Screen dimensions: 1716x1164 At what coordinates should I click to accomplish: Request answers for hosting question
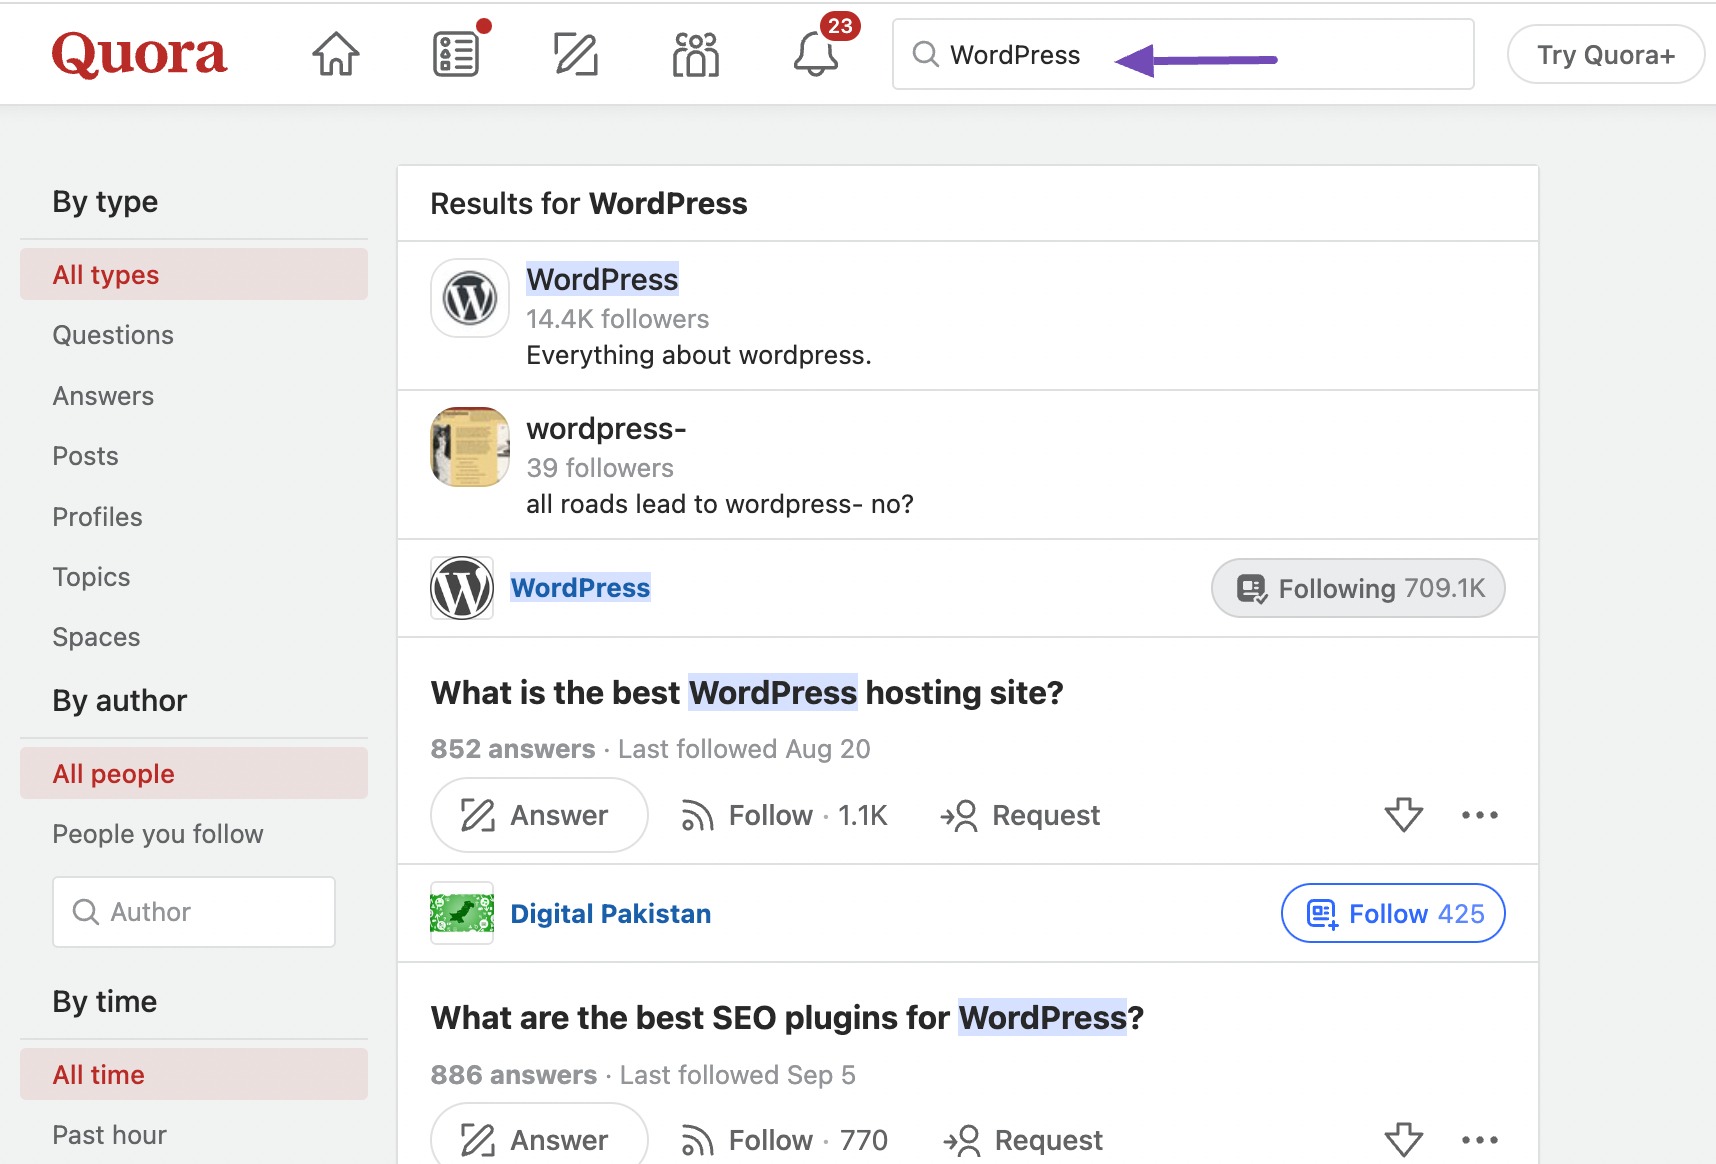tap(1020, 815)
